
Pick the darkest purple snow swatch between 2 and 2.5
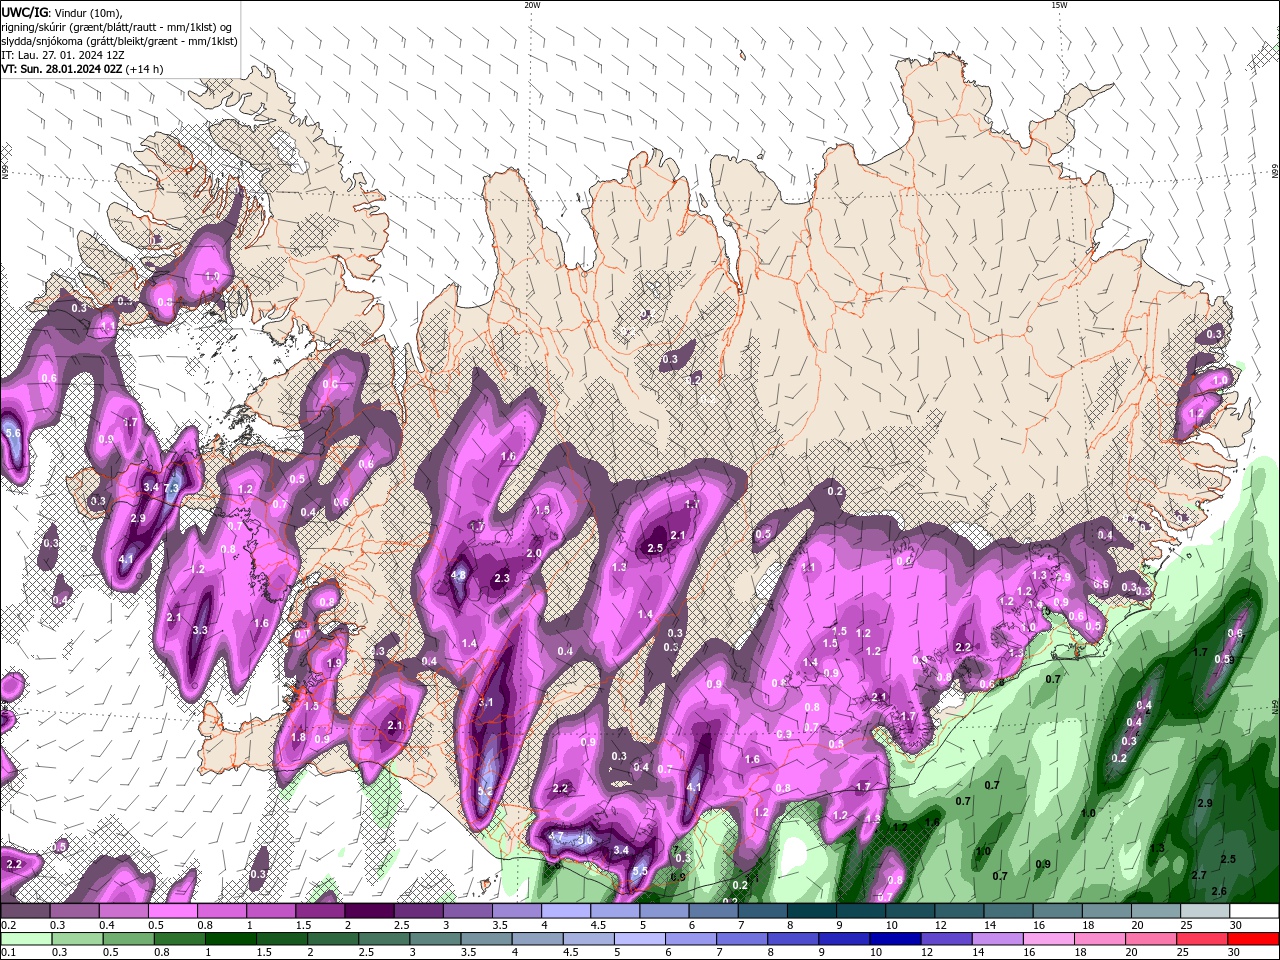[369, 911]
